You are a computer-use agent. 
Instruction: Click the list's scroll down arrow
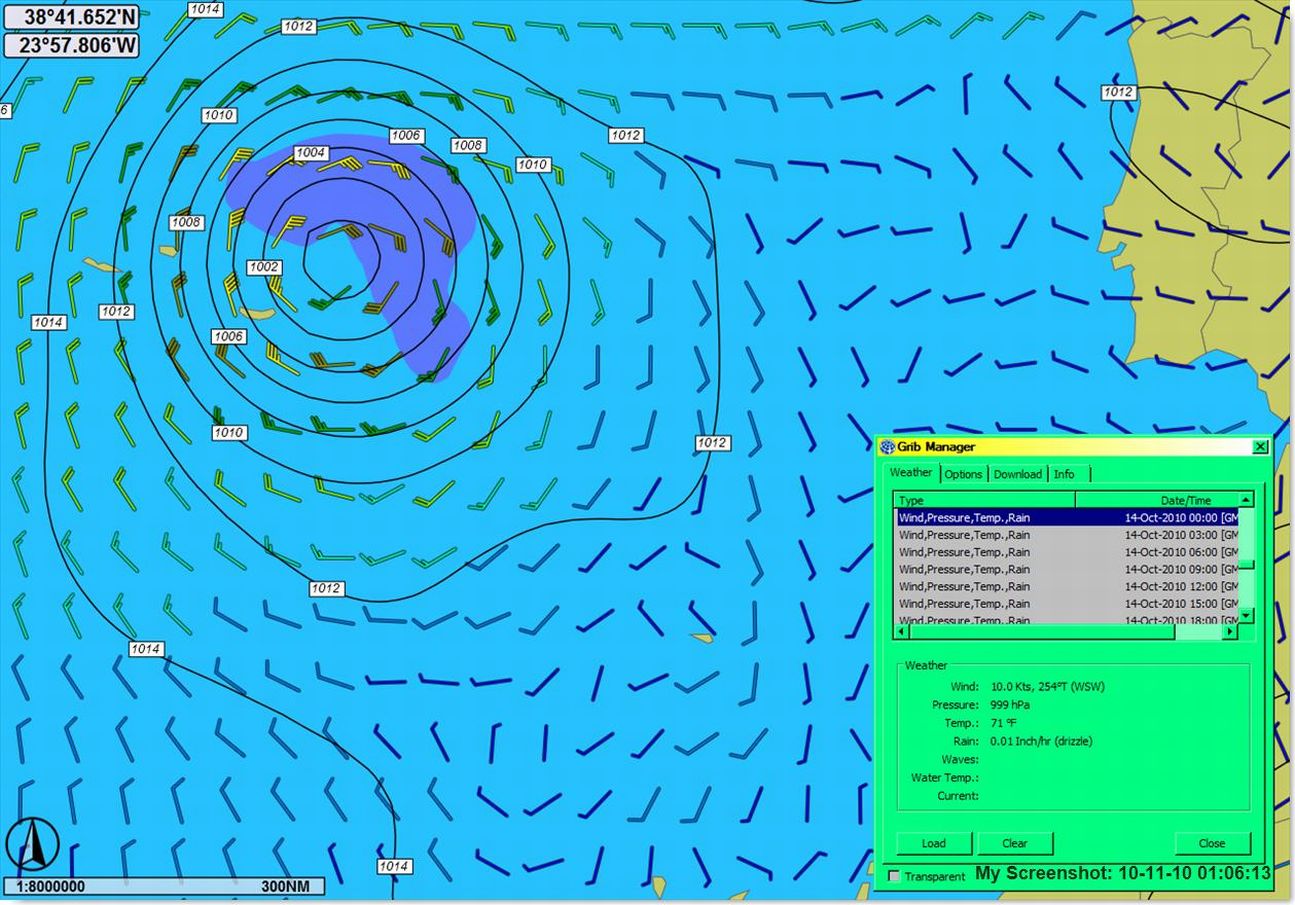click(x=1246, y=616)
